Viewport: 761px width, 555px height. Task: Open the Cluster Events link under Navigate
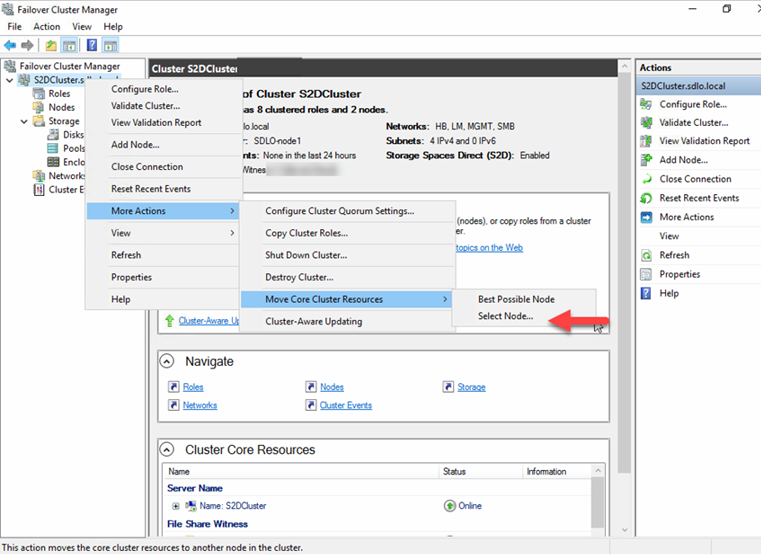(x=346, y=405)
